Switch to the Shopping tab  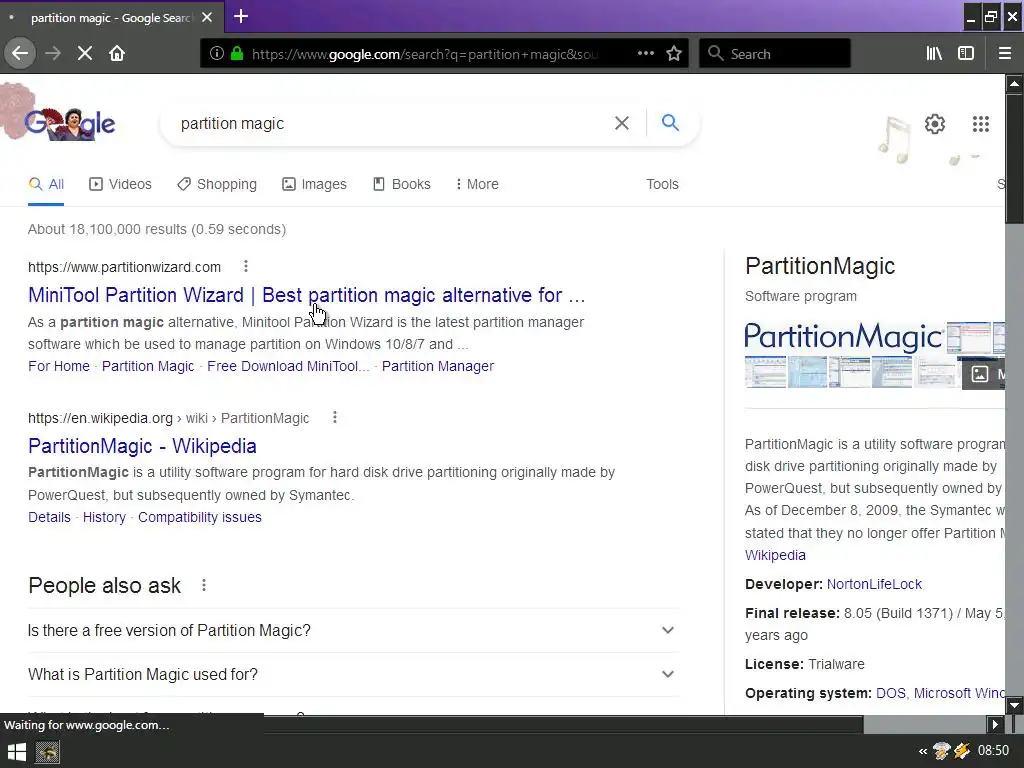tap(217, 184)
